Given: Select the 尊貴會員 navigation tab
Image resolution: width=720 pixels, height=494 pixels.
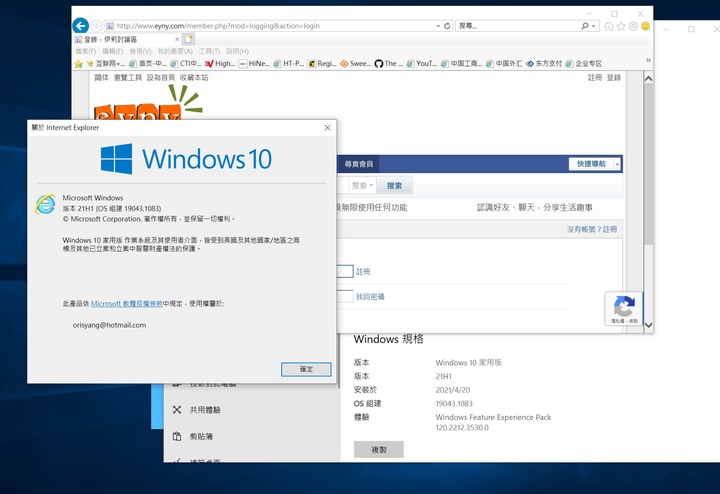Looking at the screenshot, I should [359, 164].
